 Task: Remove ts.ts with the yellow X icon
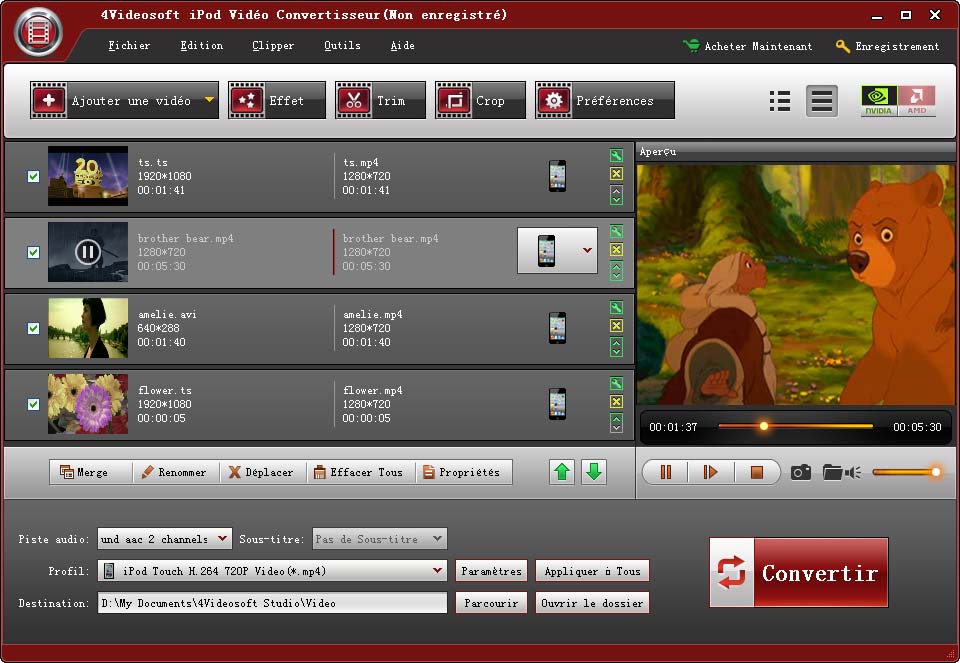point(616,174)
